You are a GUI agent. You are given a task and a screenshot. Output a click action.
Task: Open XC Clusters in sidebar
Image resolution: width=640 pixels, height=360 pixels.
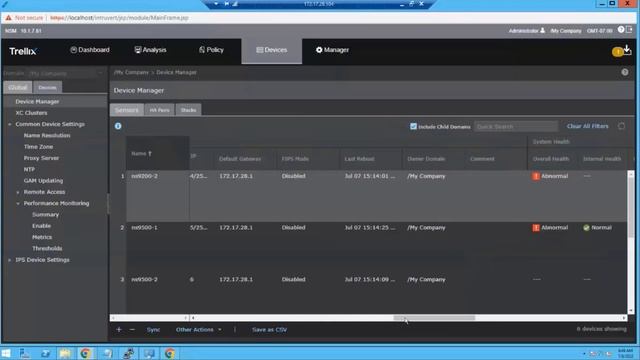click(x=31, y=113)
